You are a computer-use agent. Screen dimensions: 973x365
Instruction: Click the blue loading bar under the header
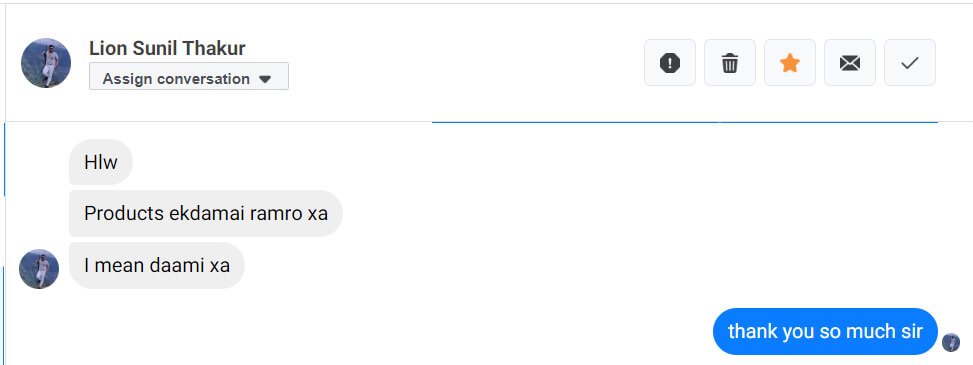(x=684, y=122)
